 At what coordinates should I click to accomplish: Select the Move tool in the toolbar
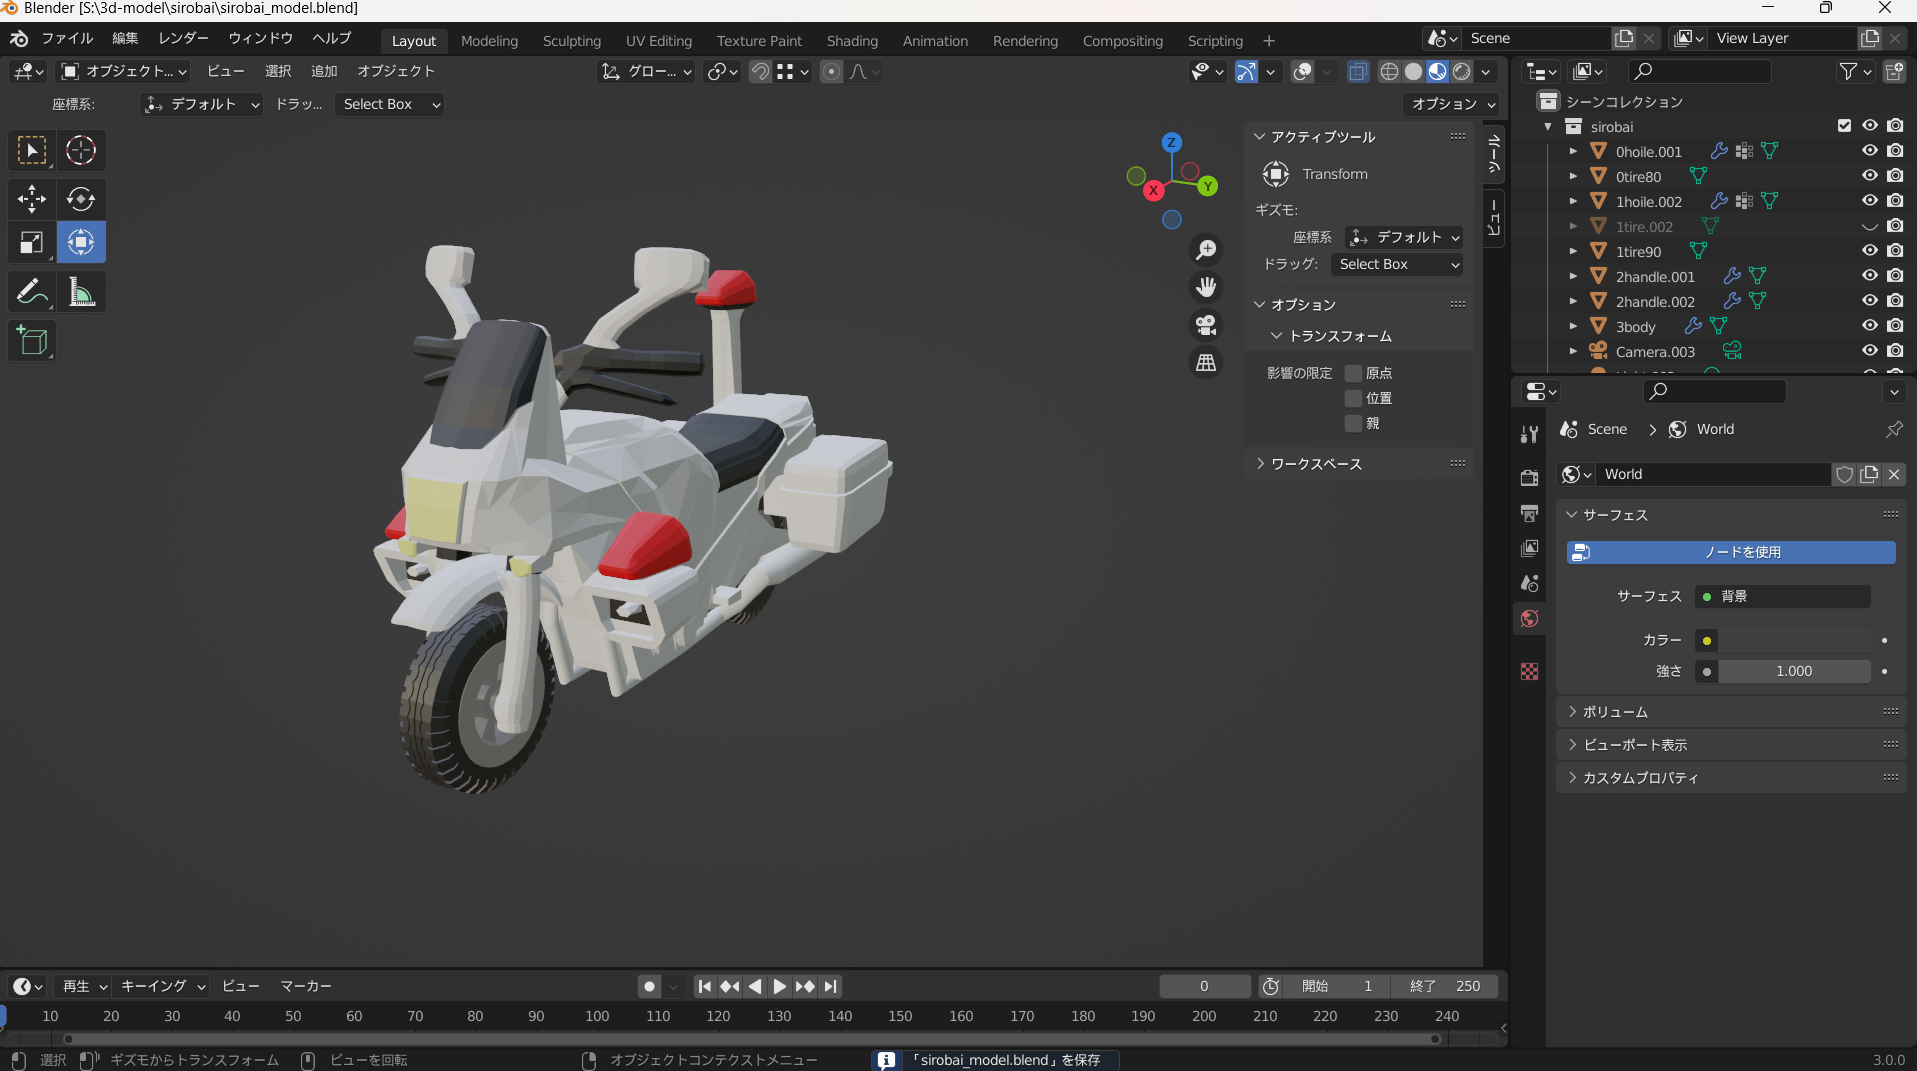point(31,199)
